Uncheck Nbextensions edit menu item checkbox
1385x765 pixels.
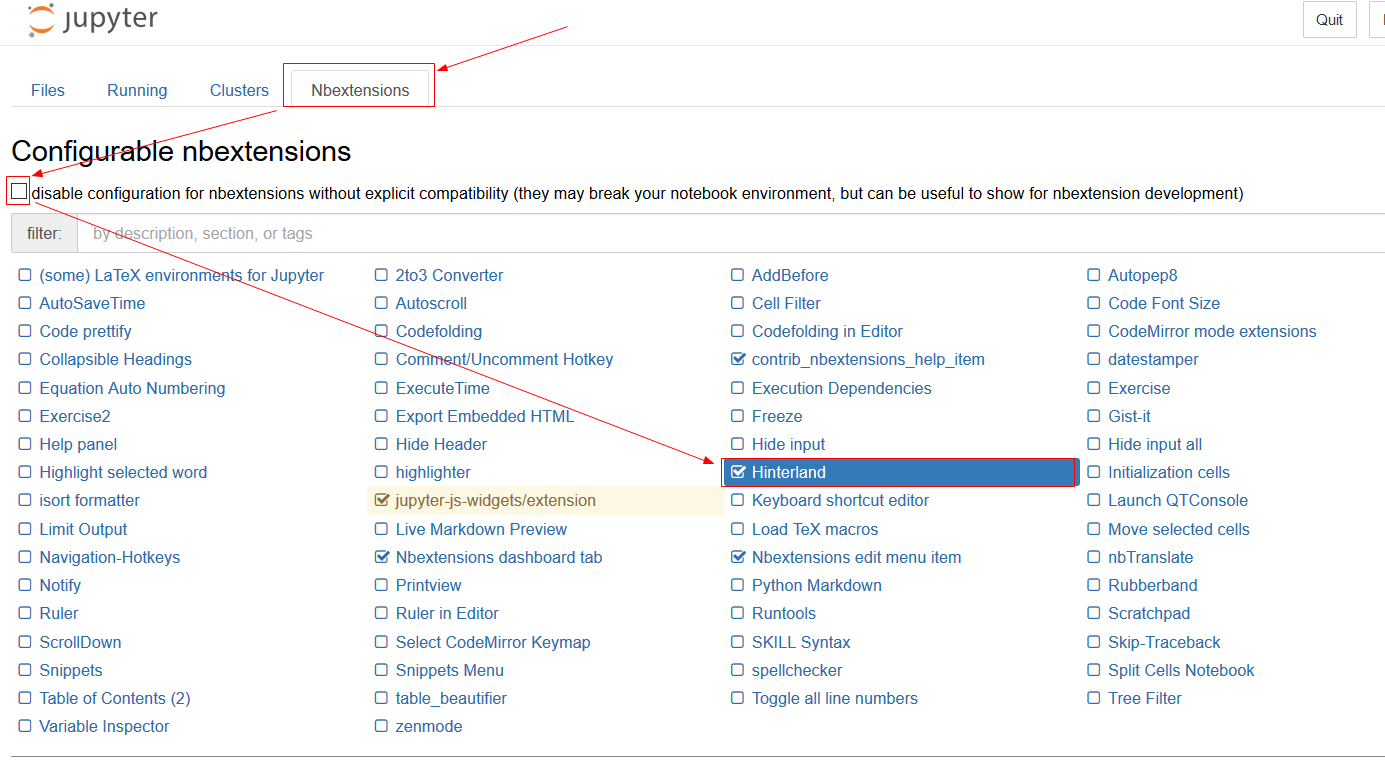click(739, 557)
